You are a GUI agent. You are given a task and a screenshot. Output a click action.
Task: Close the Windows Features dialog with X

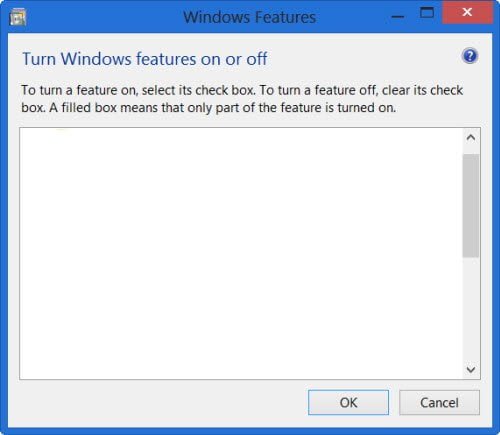[467, 12]
